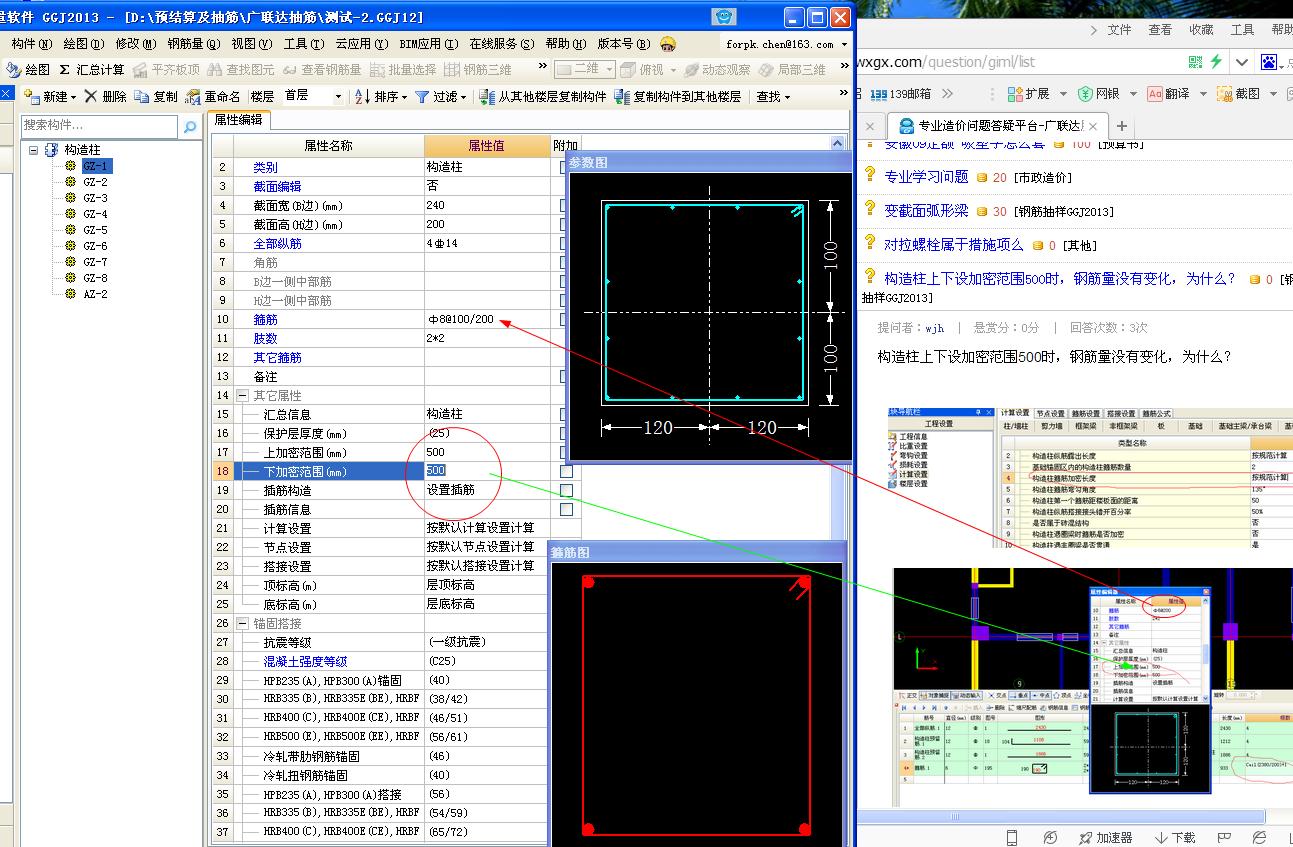
Task: Open the 对拉螺栓属于措施项么 question link
Action: pyautogui.click(x=954, y=245)
